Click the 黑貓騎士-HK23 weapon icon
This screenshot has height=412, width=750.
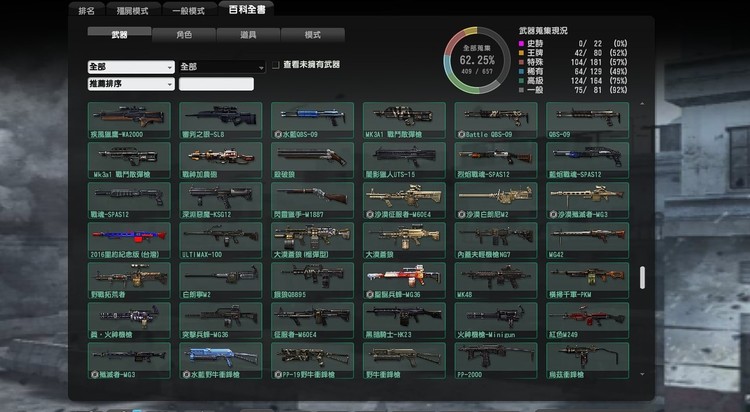click(403, 320)
